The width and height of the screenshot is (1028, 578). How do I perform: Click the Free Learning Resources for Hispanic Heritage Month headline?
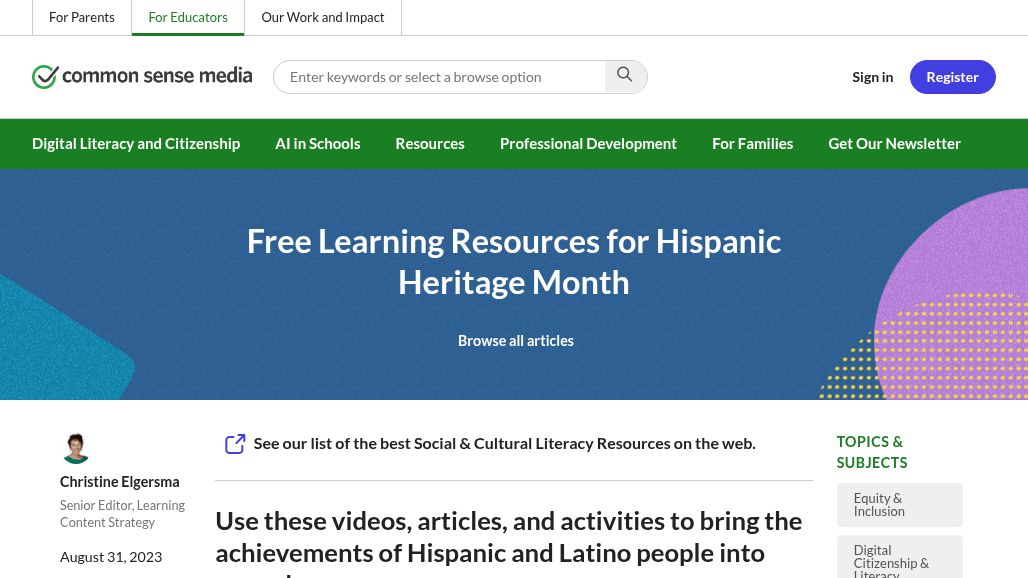[514, 262]
